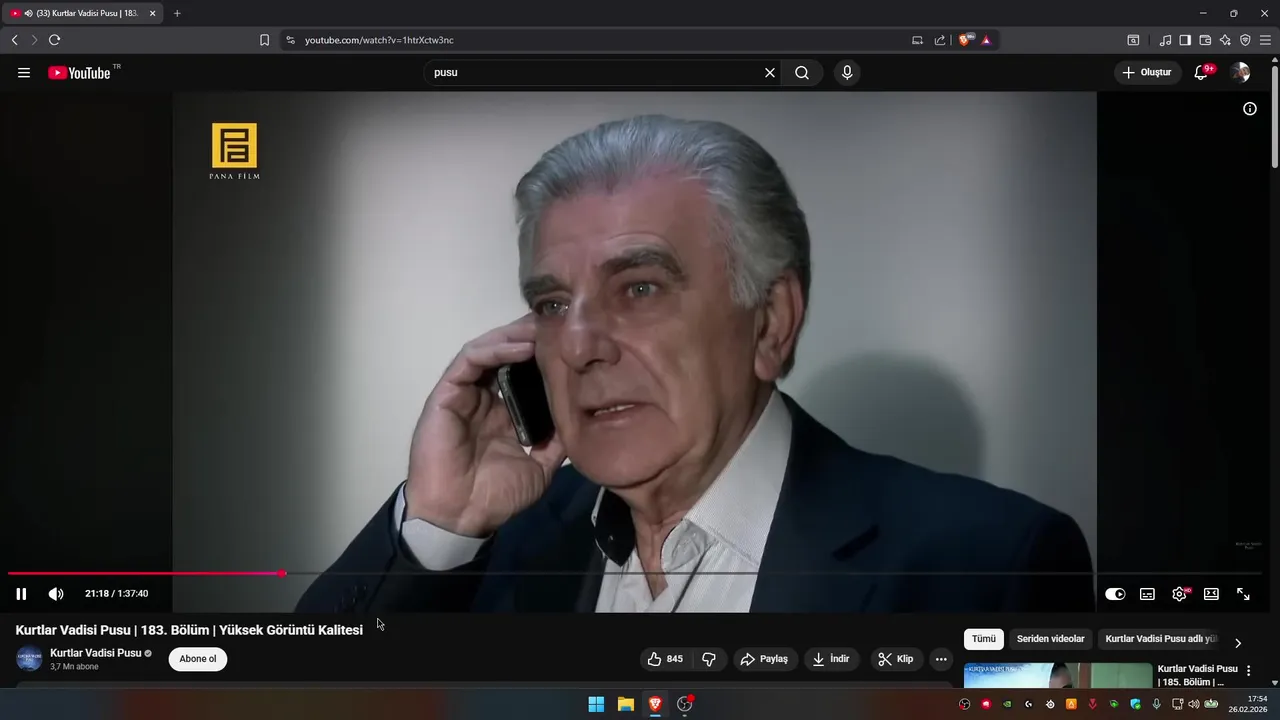Open player settings gear
This screenshot has height=720, width=1280.
coord(1180,594)
